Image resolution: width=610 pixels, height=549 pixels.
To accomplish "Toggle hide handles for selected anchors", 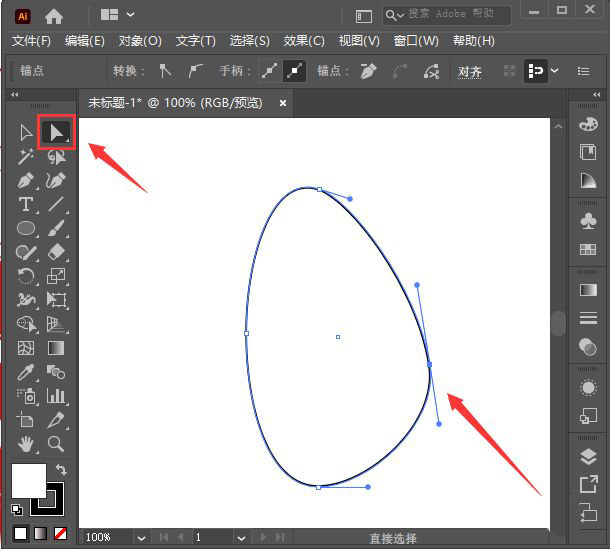I will coord(294,71).
